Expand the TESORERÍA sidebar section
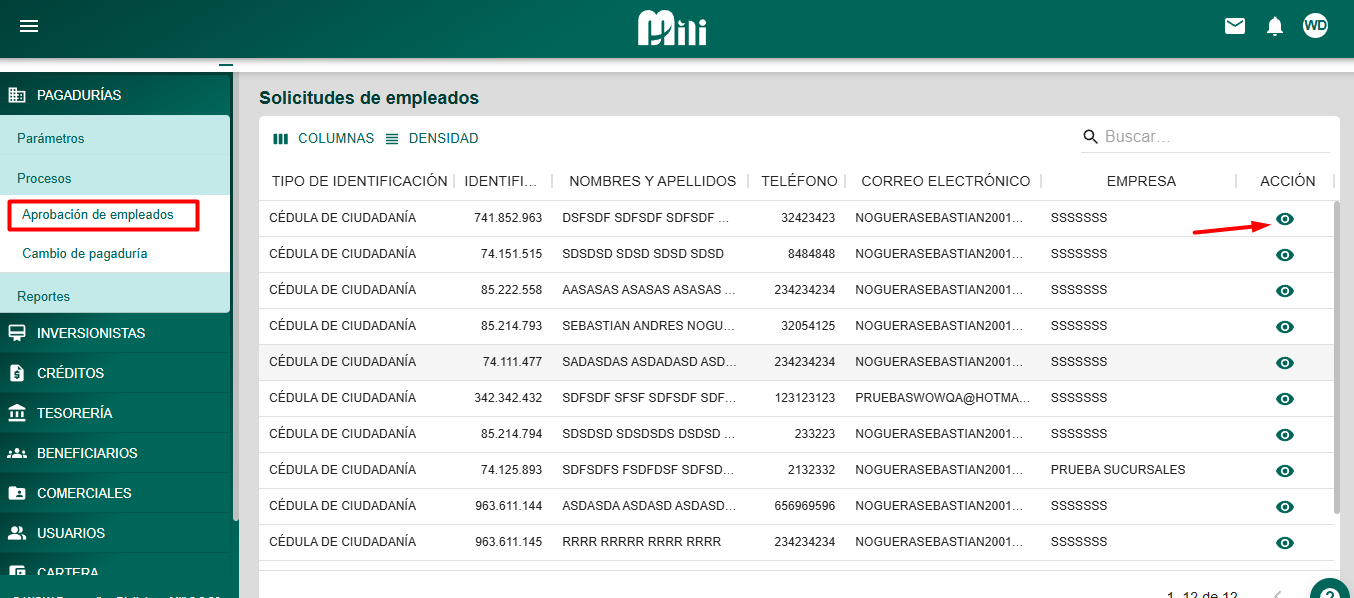1354x598 pixels. point(74,413)
